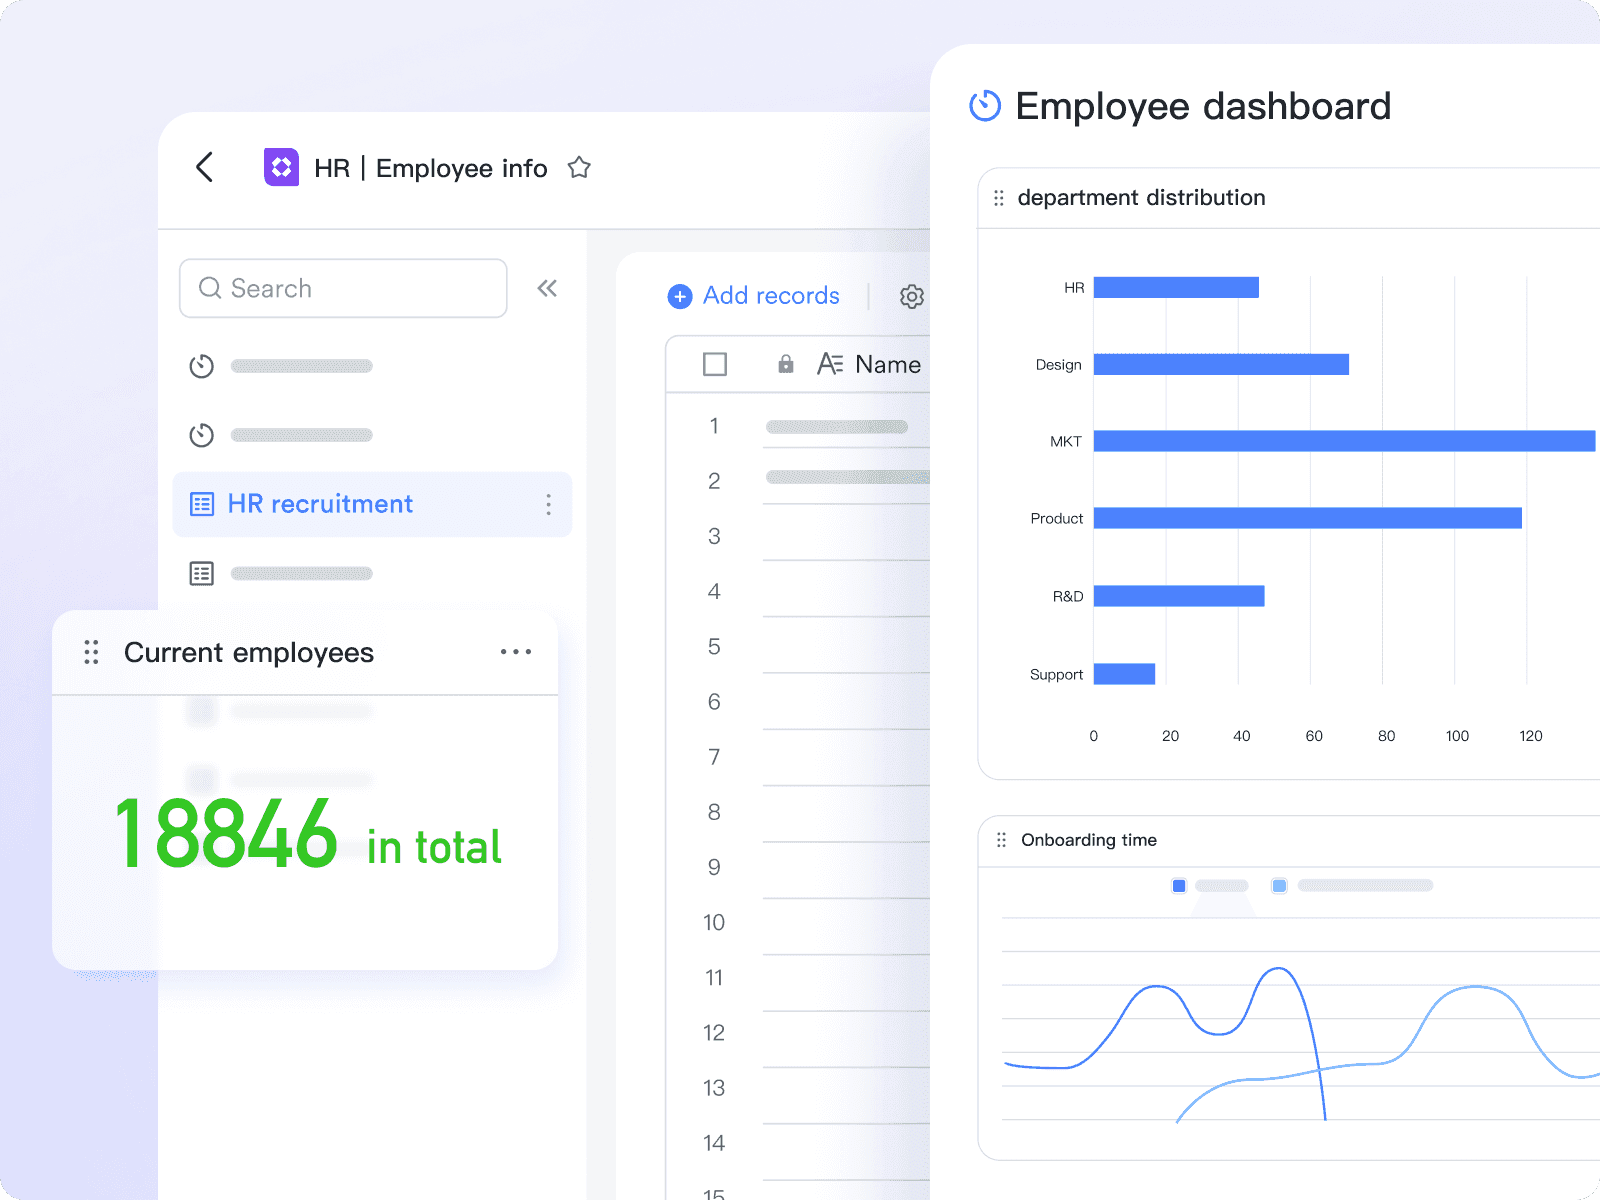Select the HR recruitment table icon
Viewport: 1600px width, 1200px height.
(x=203, y=504)
